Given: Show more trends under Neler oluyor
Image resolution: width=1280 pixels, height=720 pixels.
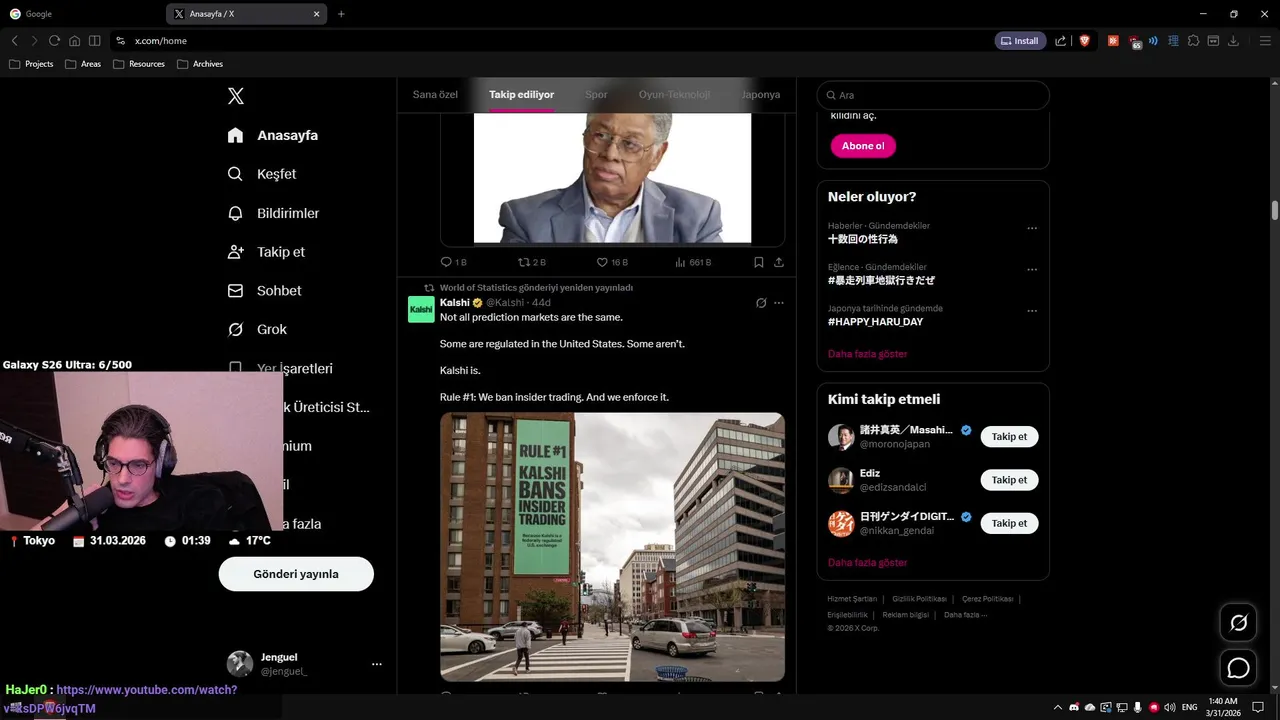Looking at the screenshot, I should (867, 354).
